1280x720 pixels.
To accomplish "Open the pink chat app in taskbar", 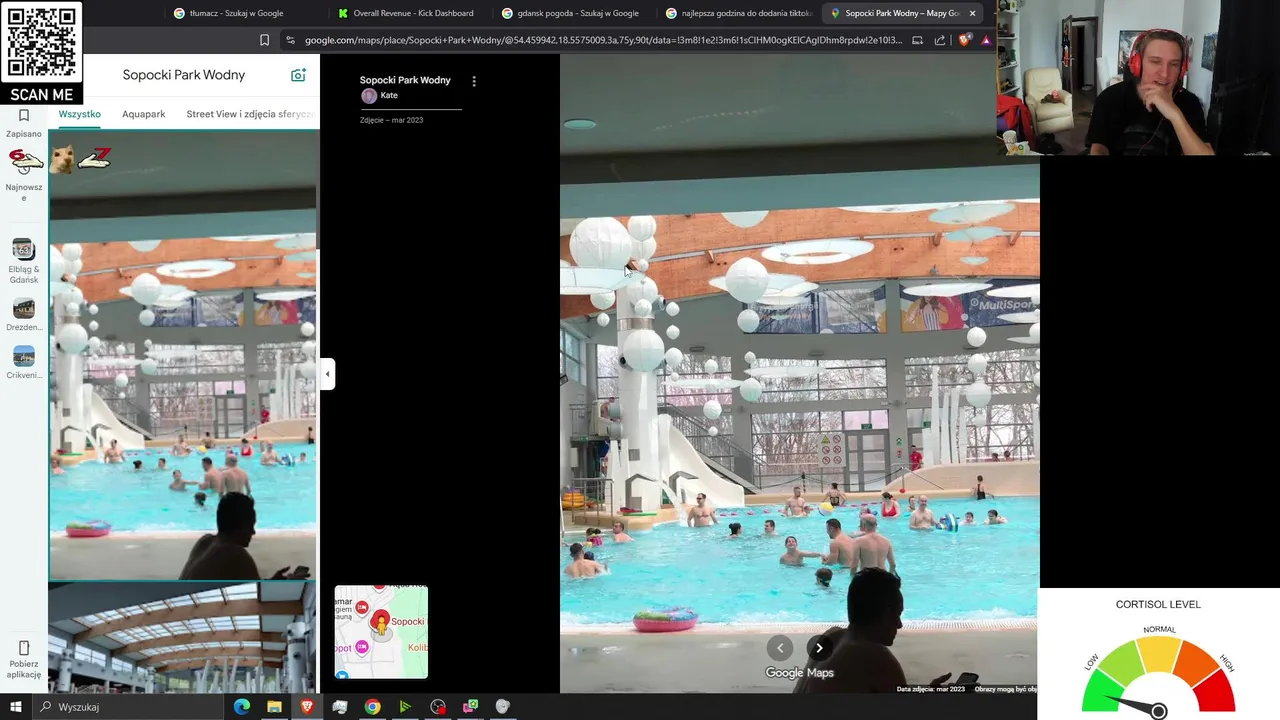I will (470, 707).
